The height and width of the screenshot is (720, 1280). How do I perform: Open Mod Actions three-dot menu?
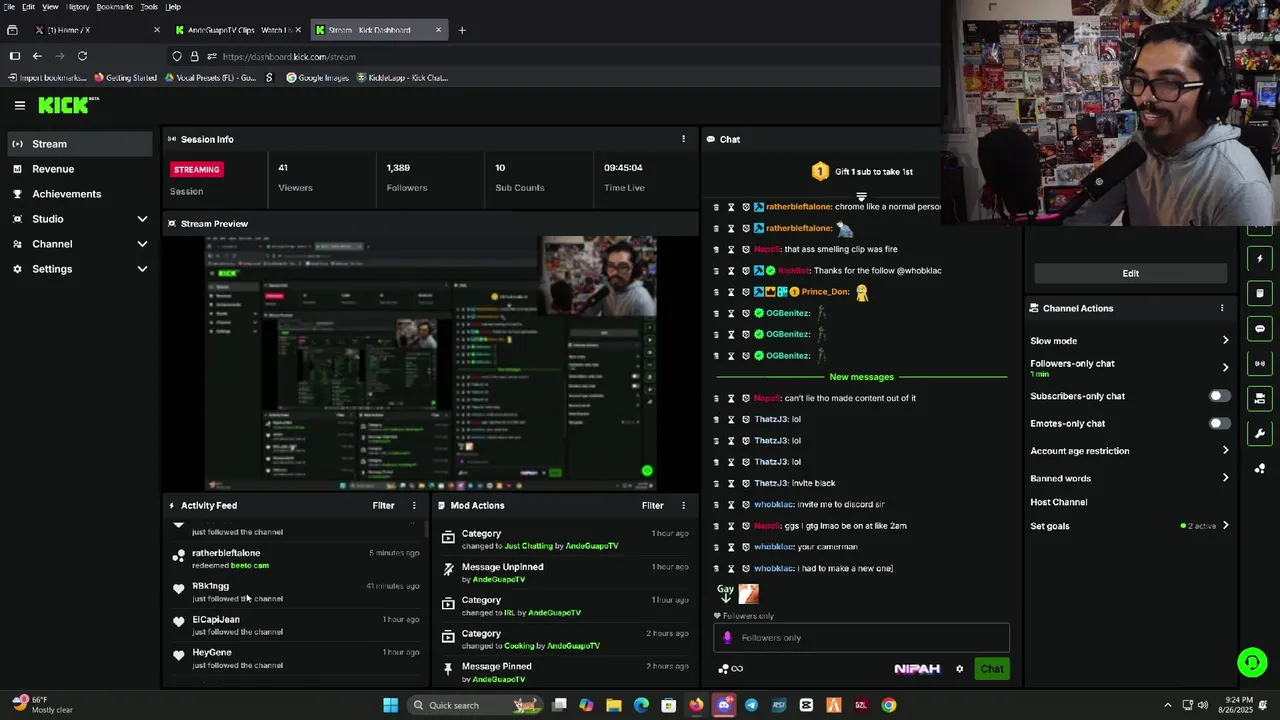(683, 506)
